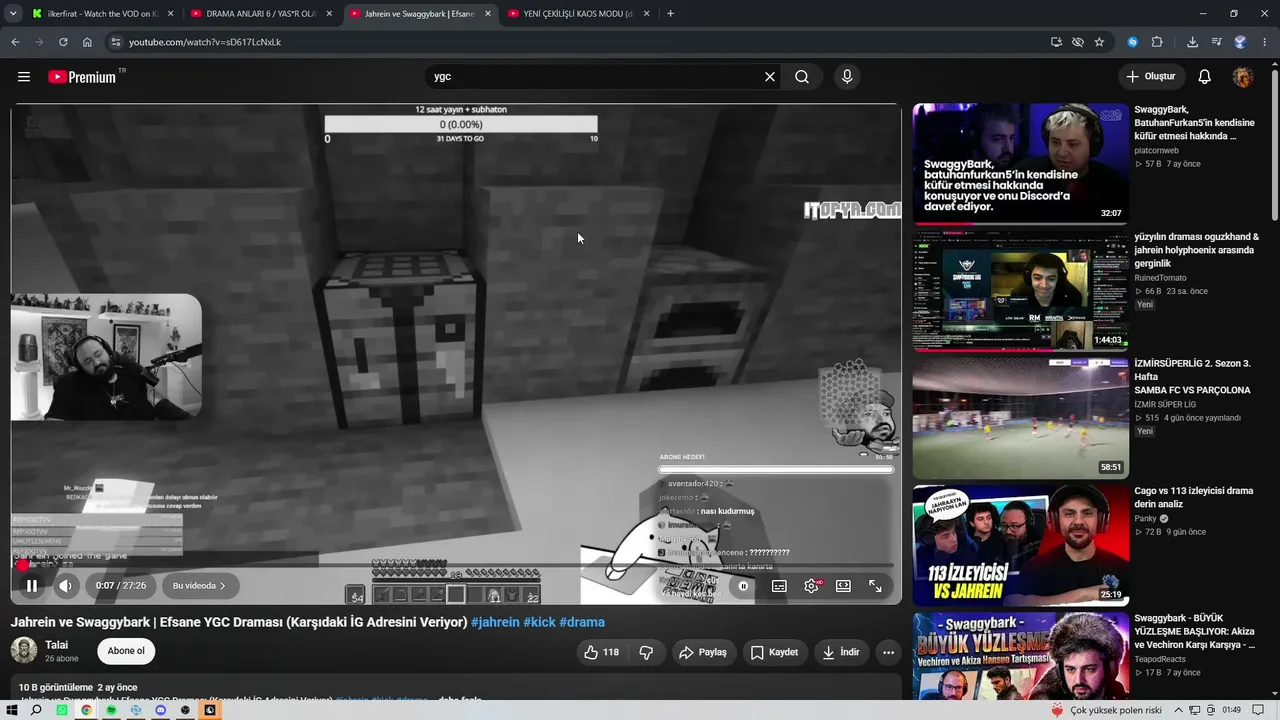The image size is (1280, 720).
Task: Open the Cago vs 113 izleyicisi thumbnail
Action: point(1021,545)
